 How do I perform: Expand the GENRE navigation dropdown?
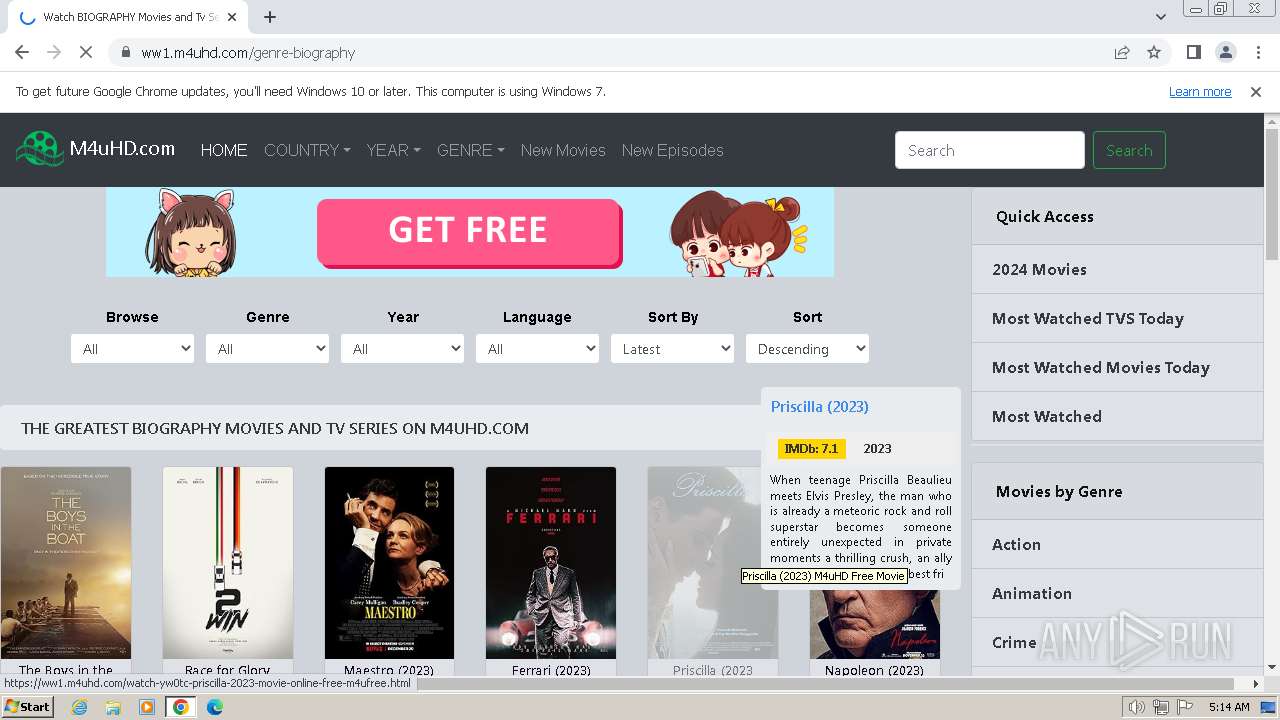coord(470,150)
